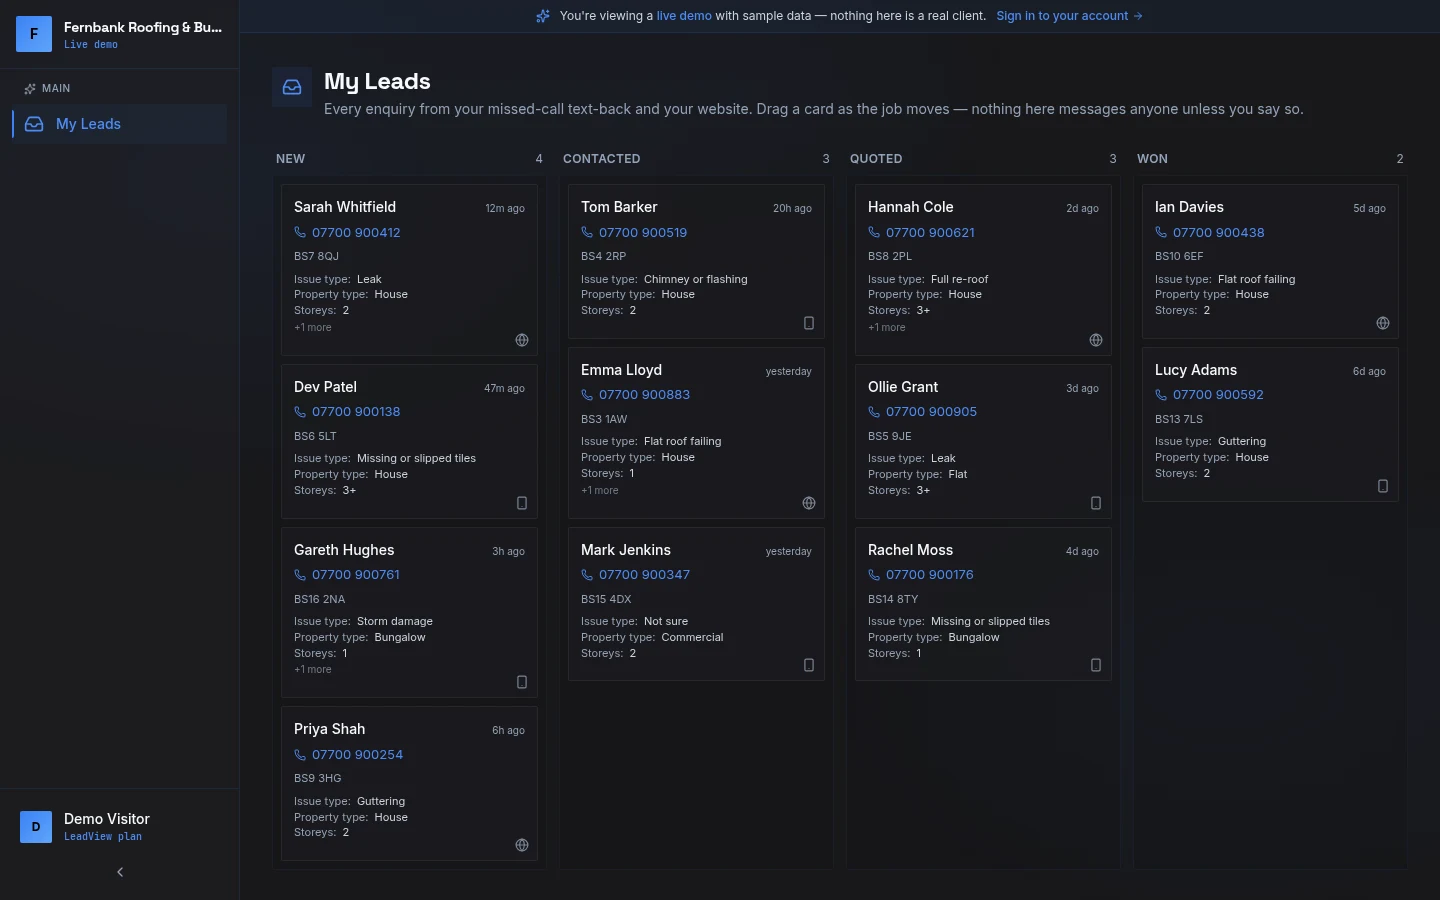Click 'Sign in to your account' link
1440x900 pixels.
[1069, 16]
